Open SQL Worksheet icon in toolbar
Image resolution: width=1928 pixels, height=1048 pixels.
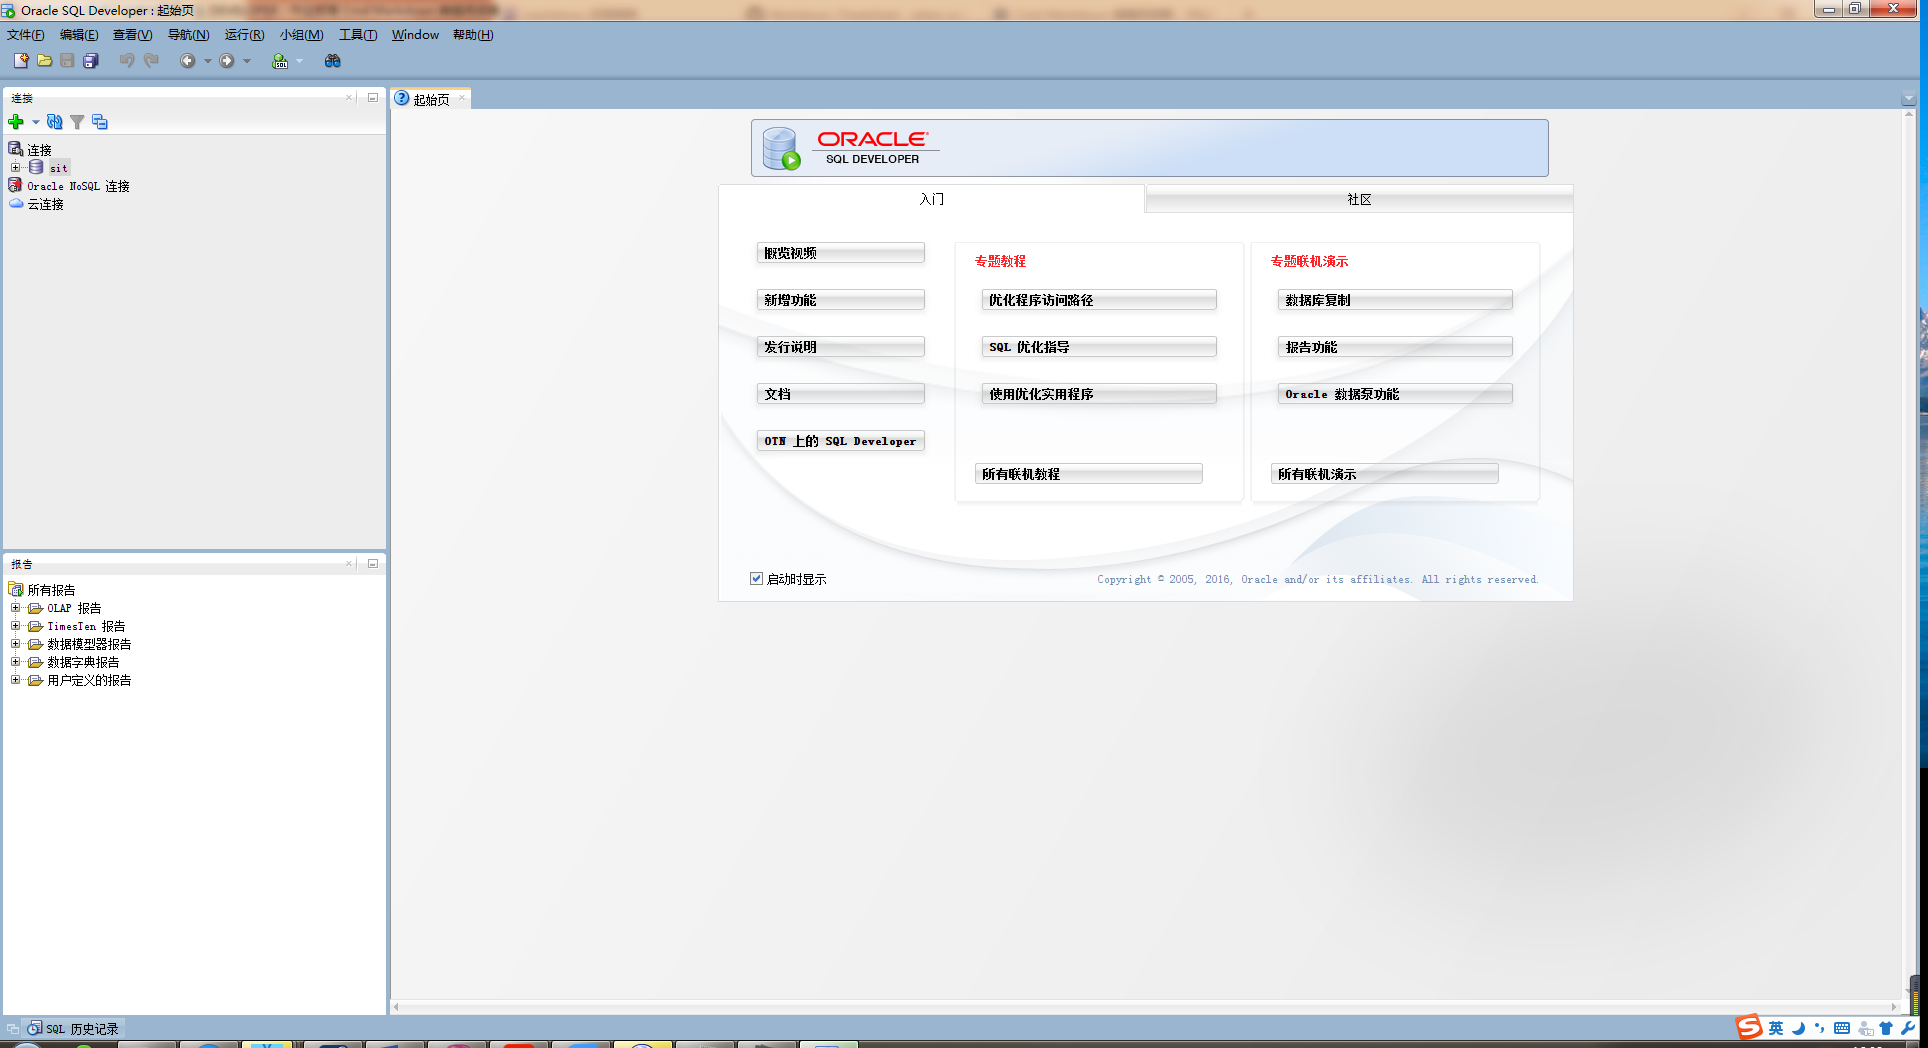pyautogui.click(x=280, y=61)
